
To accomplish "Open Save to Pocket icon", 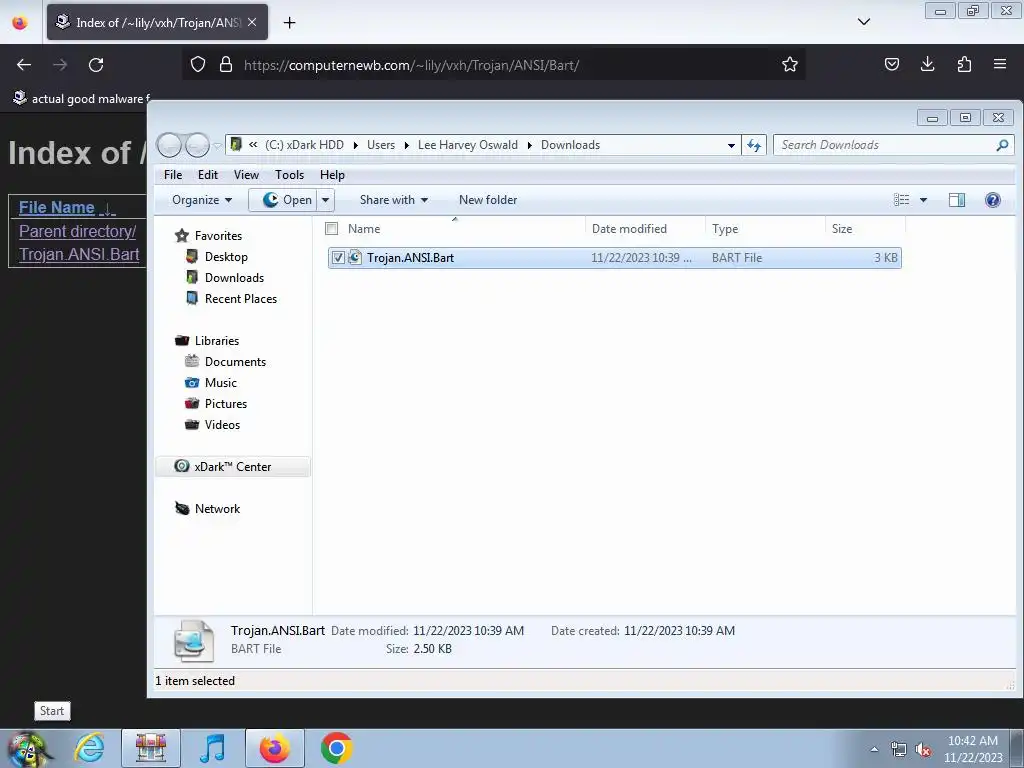I will pyautogui.click(x=891, y=64).
